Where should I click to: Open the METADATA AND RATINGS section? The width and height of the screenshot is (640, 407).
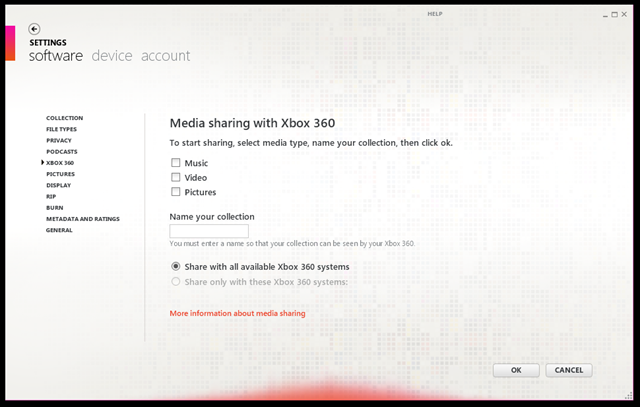pos(83,219)
